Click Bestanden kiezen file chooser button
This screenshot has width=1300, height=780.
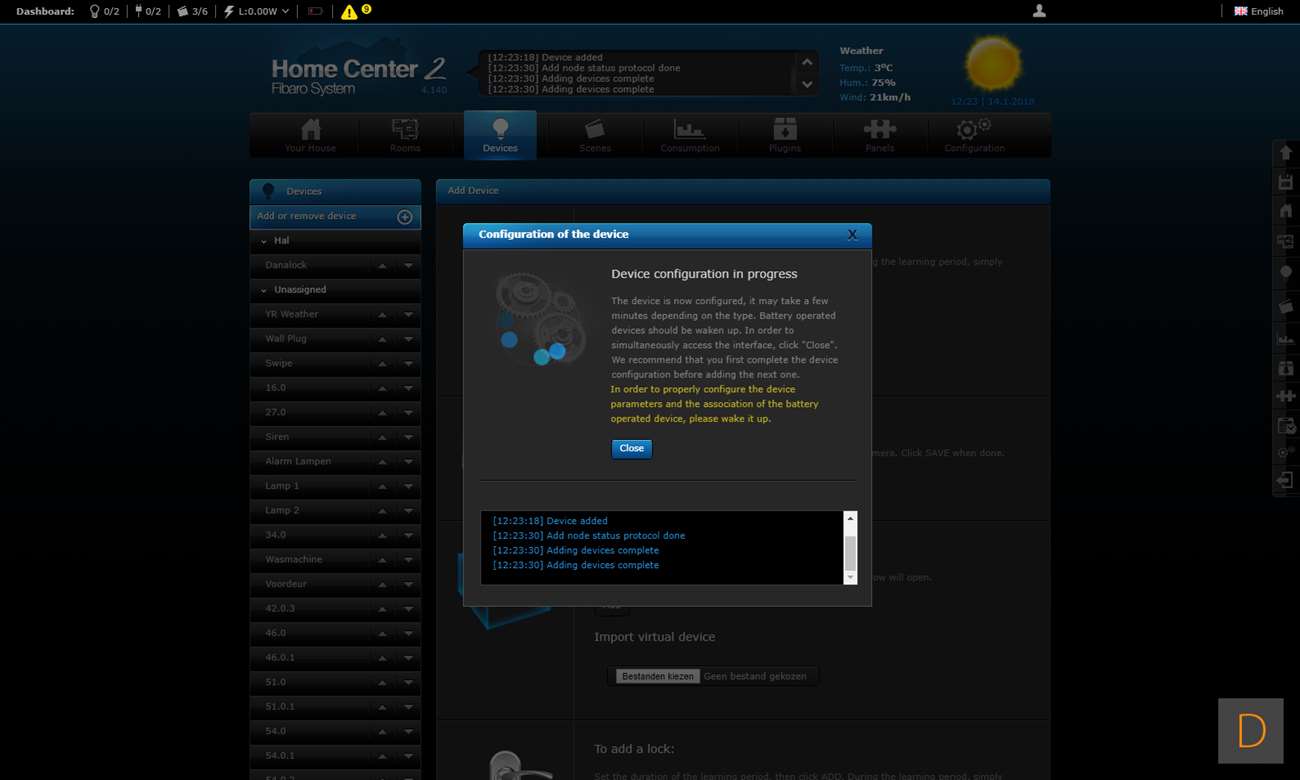pos(657,677)
